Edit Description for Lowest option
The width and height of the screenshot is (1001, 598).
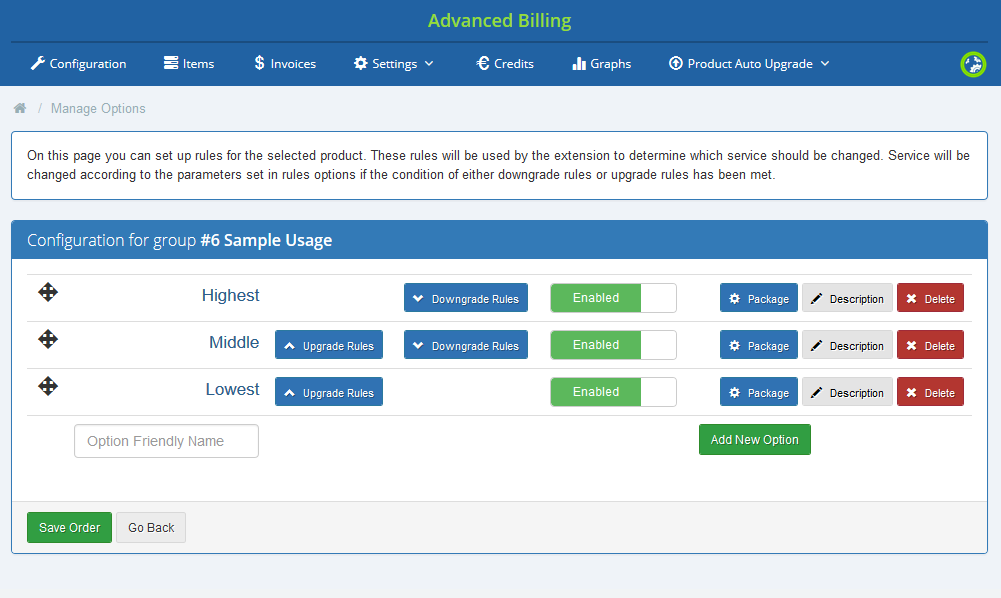pyautogui.click(x=847, y=392)
